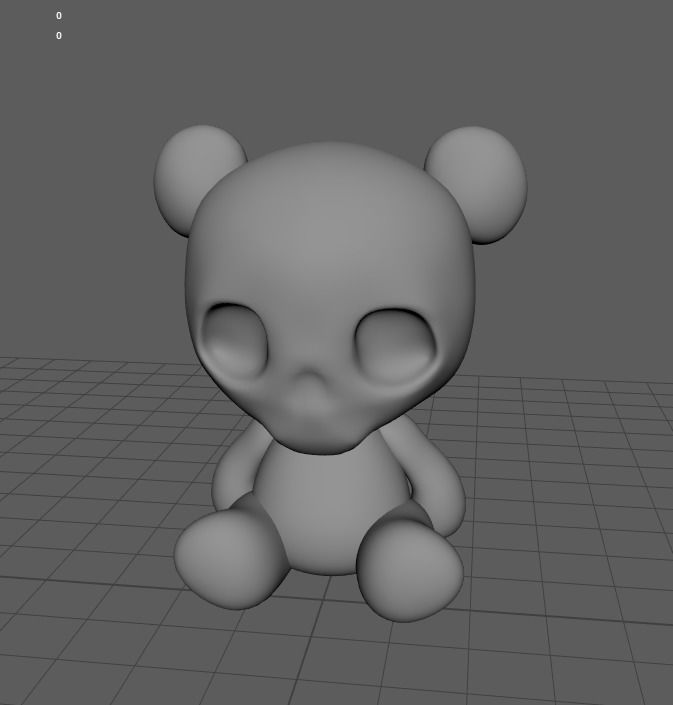
Task: Click the upper "0" counter in the viewport
Action: coord(59,16)
